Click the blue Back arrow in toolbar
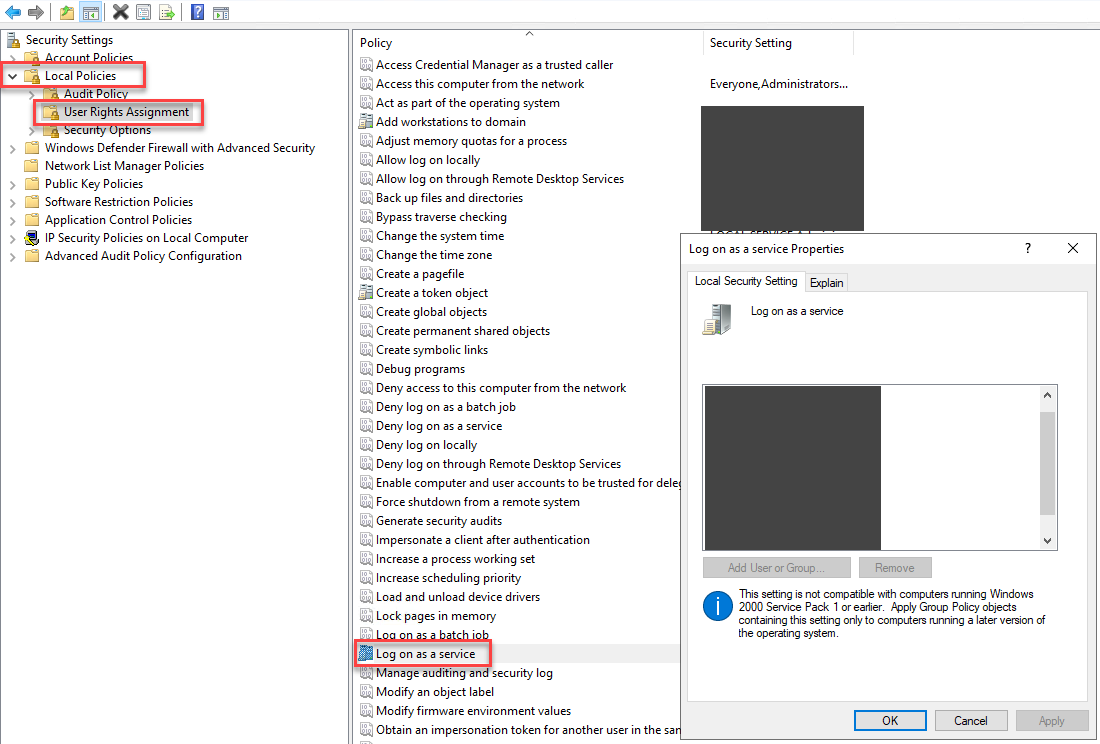This screenshot has height=744, width=1100. point(13,12)
